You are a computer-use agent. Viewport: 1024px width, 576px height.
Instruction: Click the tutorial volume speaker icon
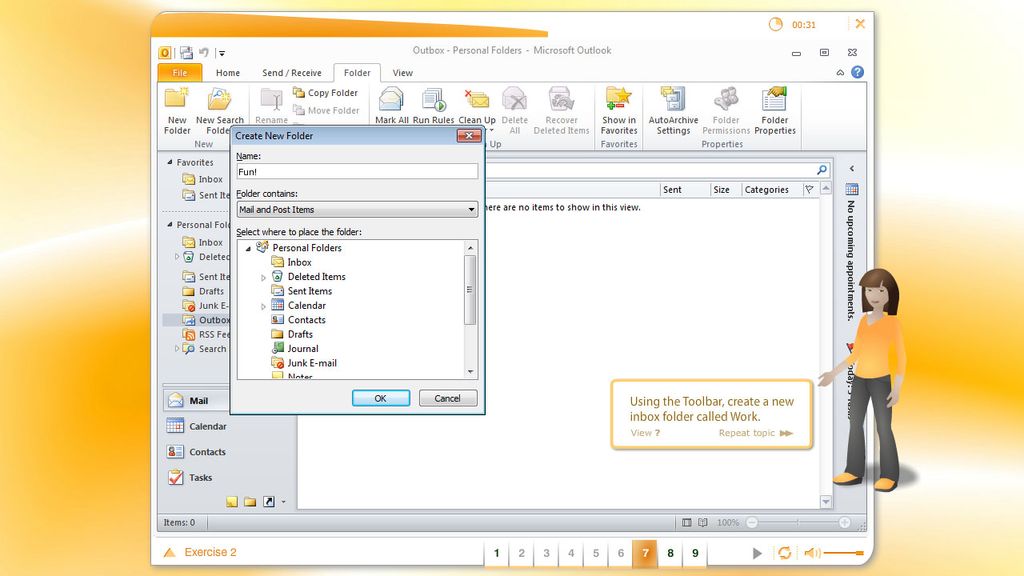811,553
